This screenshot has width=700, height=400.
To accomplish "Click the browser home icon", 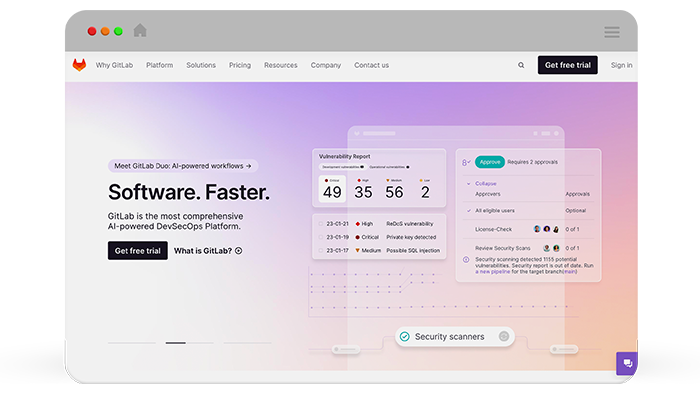I will click(140, 31).
